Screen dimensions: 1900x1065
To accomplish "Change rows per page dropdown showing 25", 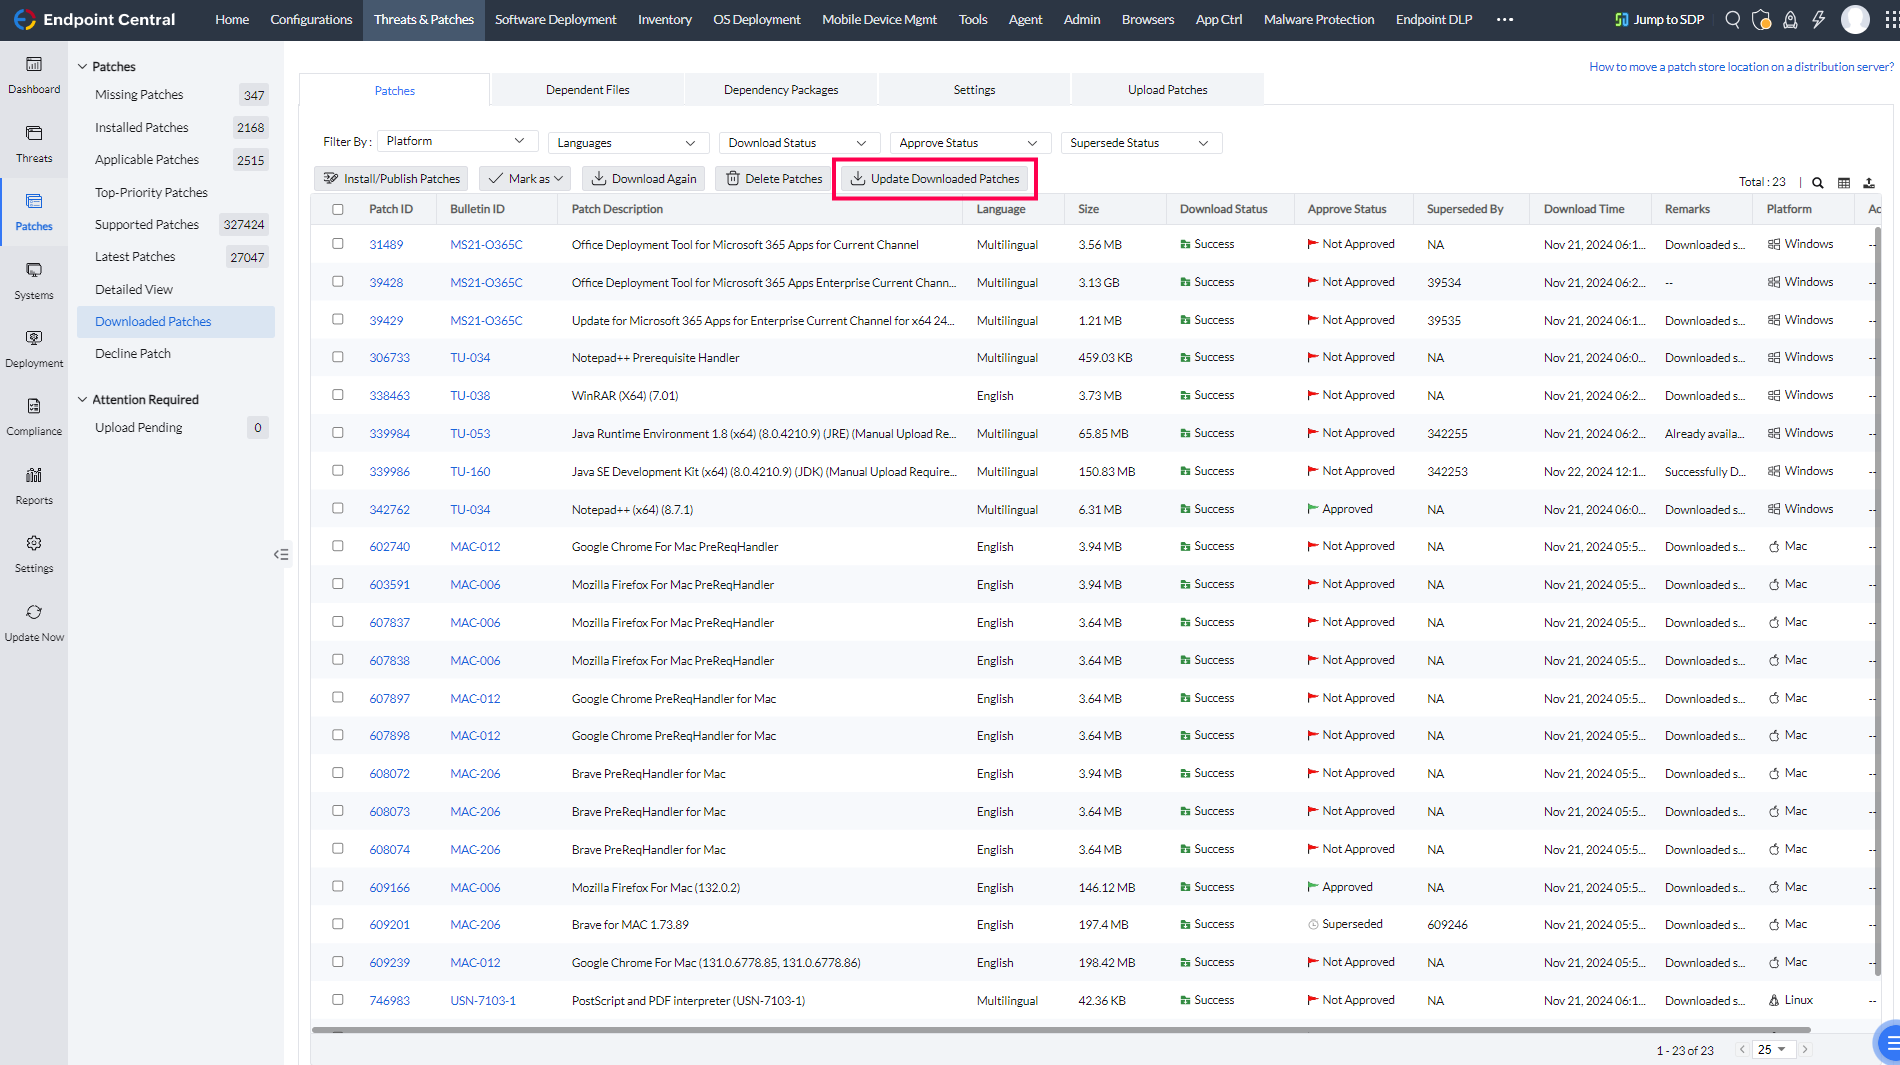I will pos(1773,1049).
